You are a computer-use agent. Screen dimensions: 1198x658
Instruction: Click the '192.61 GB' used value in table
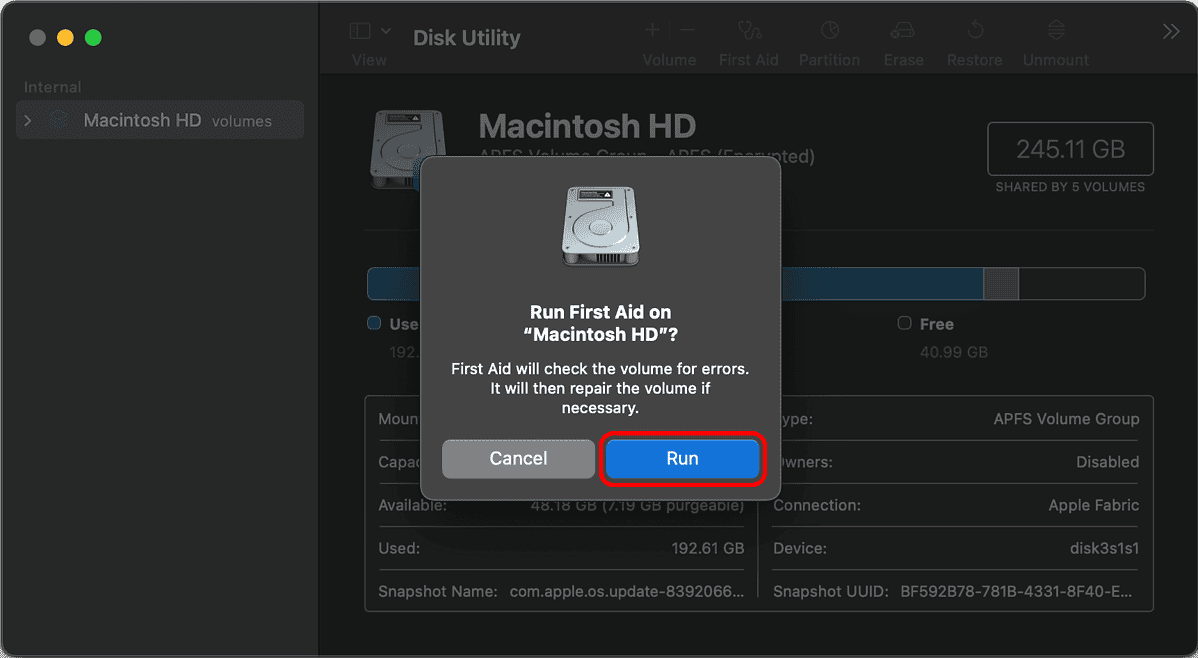[x=707, y=548]
